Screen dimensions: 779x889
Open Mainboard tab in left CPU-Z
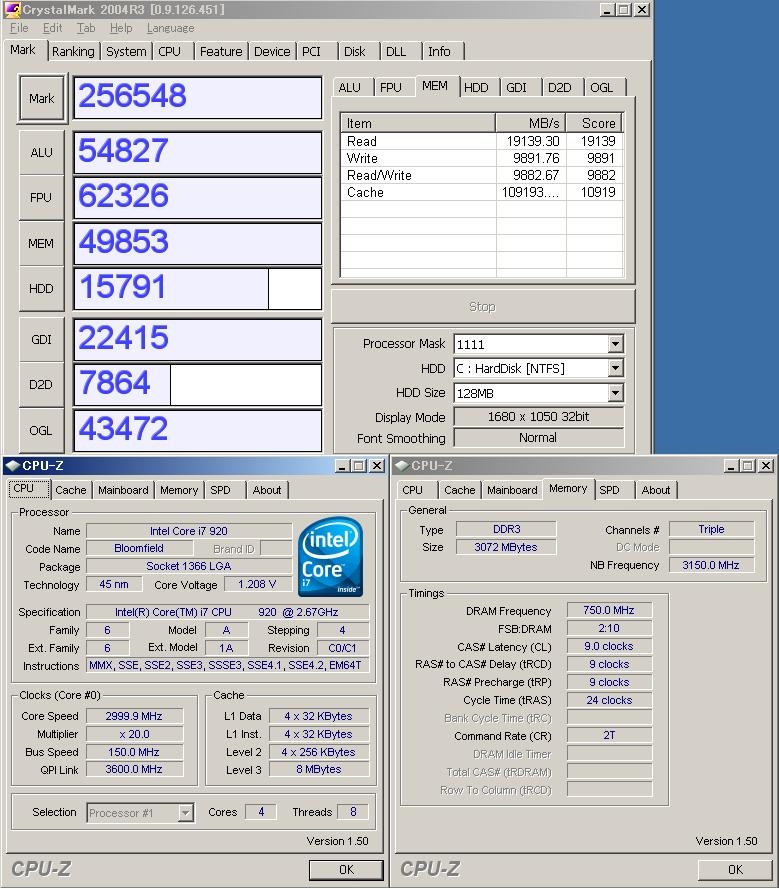[123, 490]
